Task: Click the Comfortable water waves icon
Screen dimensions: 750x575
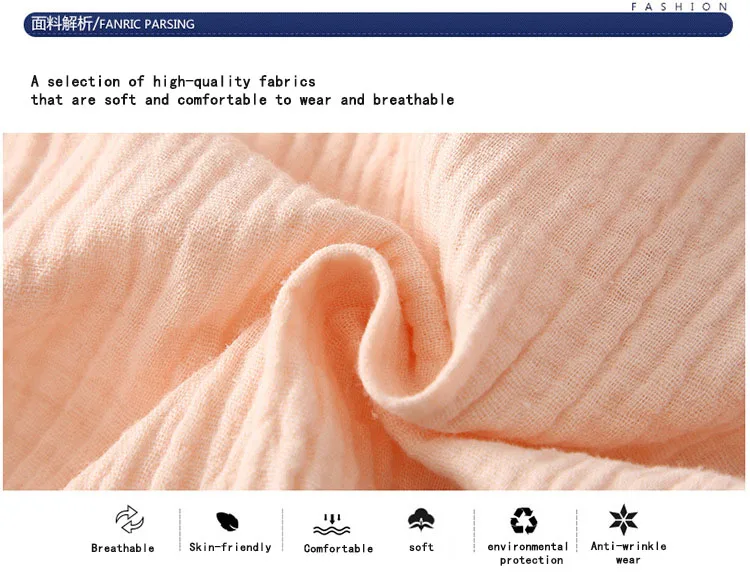Action: [x=331, y=524]
